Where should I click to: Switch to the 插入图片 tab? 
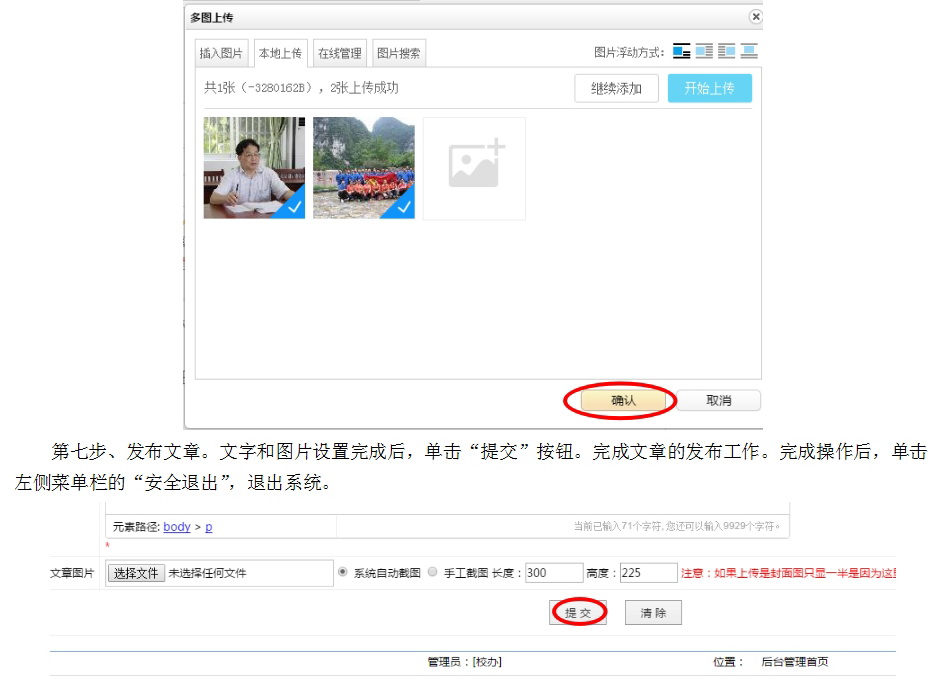pos(221,53)
